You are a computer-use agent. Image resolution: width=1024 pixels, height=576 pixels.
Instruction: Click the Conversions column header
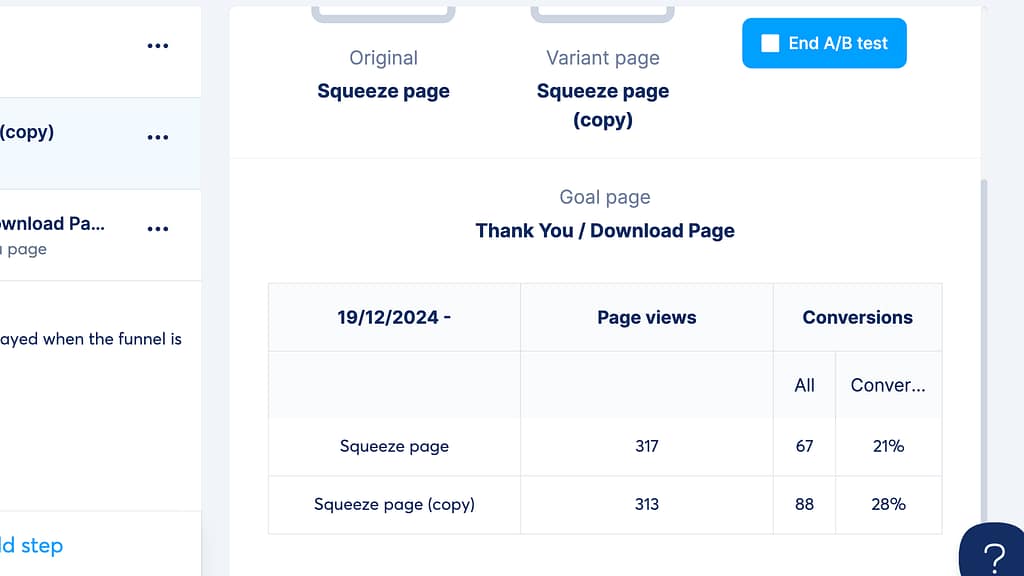pyautogui.click(x=857, y=318)
